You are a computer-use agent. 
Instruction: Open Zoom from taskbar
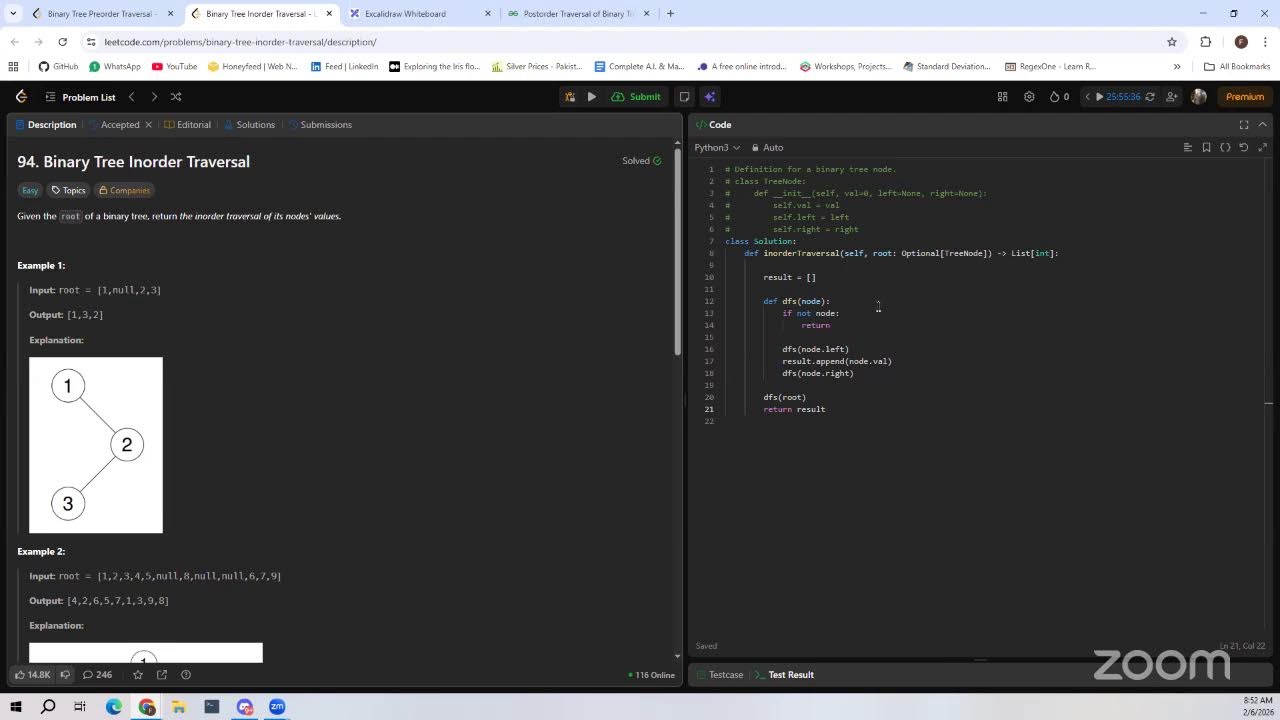[277, 707]
